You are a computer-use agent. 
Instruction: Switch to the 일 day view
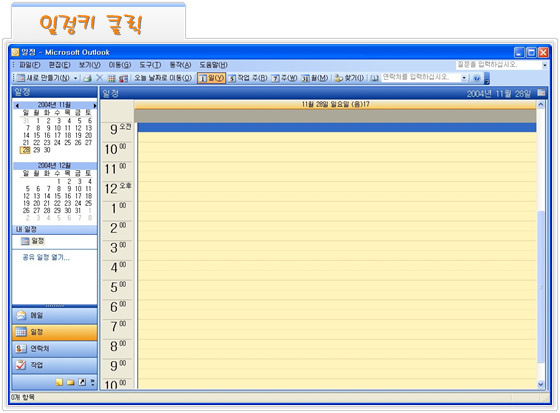click(x=211, y=78)
